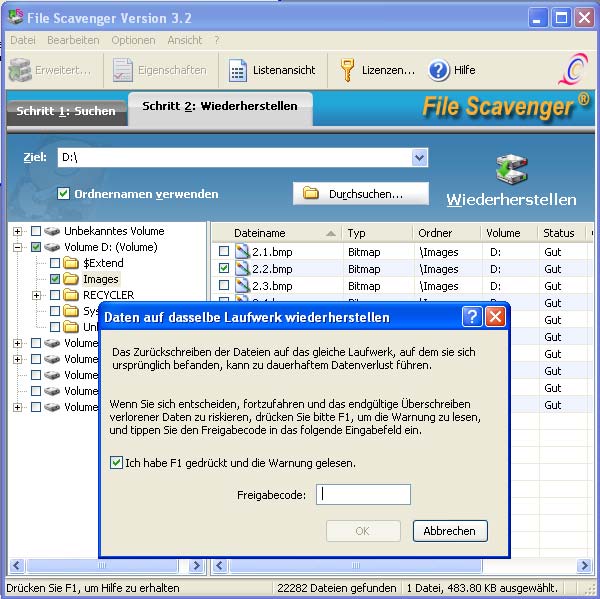Click the Volume D: drive icon

(52, 247)
